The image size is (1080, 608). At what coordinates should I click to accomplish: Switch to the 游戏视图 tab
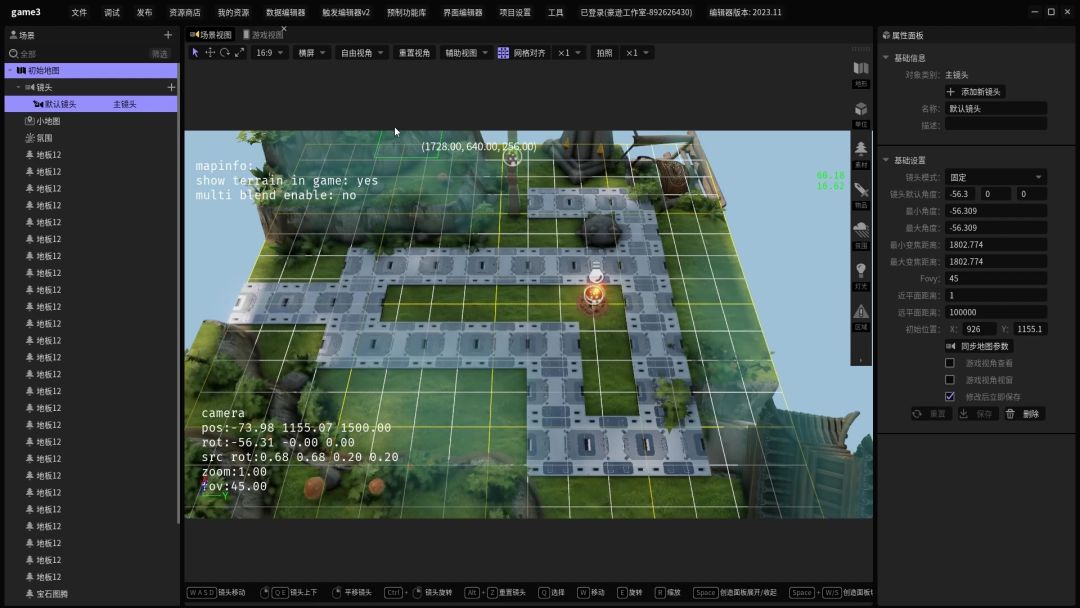point(266,35)
